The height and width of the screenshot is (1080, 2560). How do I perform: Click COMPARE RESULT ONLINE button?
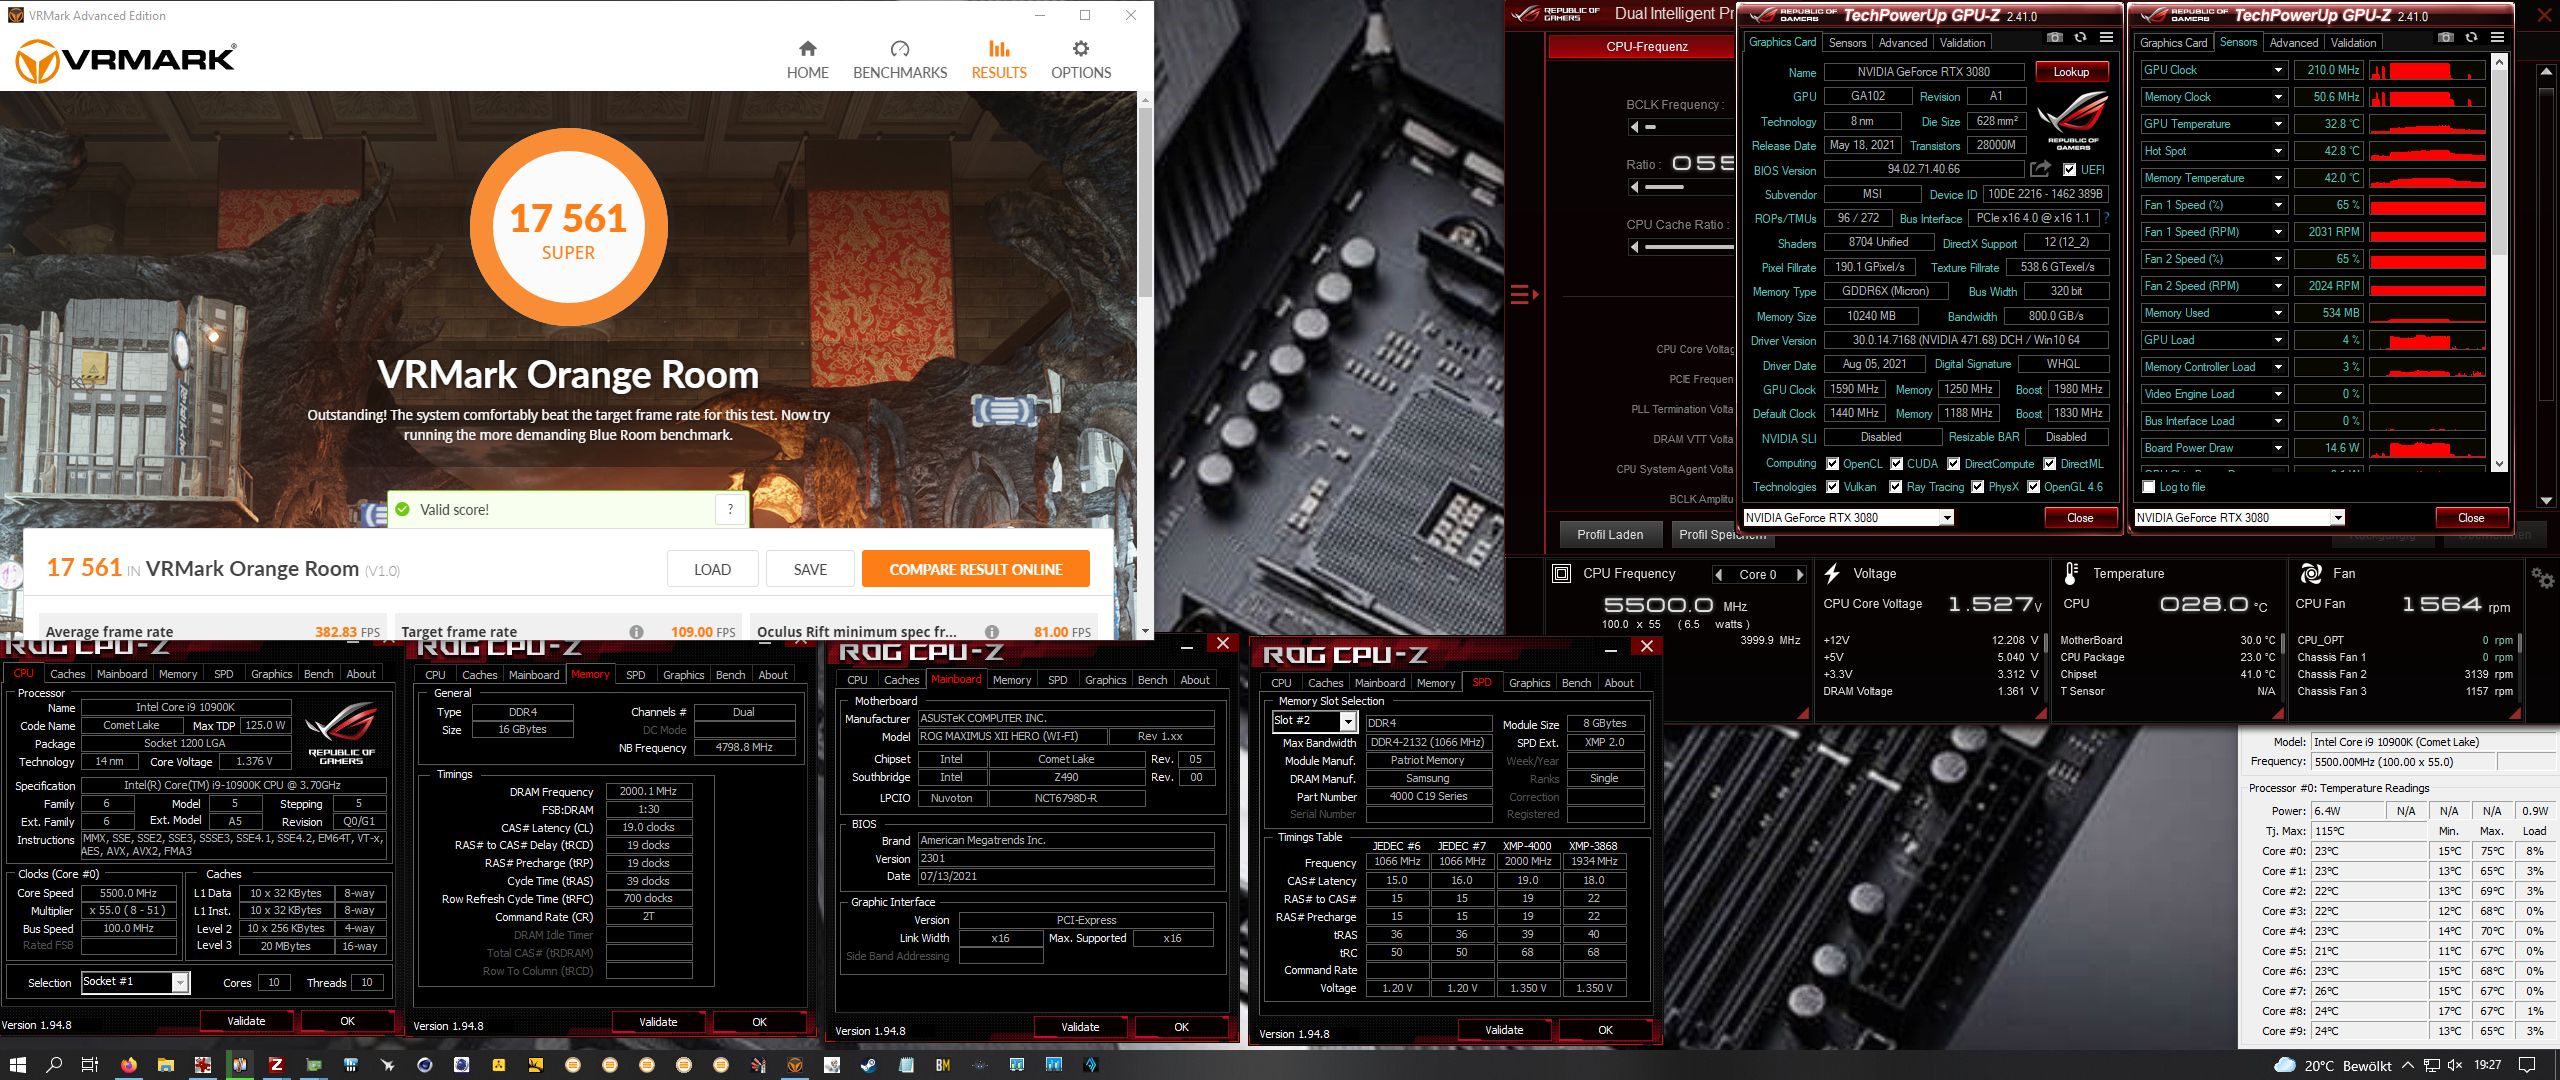(975, 569)
